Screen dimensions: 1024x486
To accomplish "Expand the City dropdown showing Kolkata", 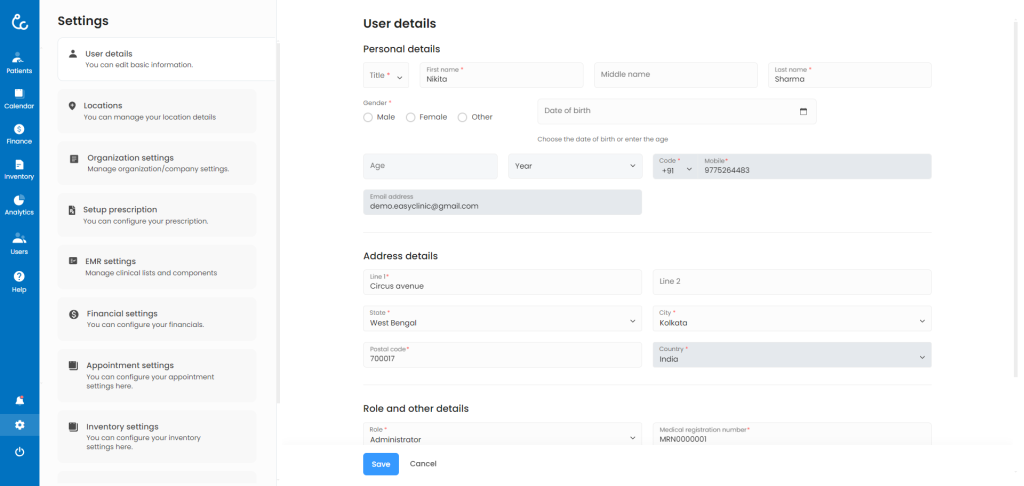I will [x=792, y=319].
